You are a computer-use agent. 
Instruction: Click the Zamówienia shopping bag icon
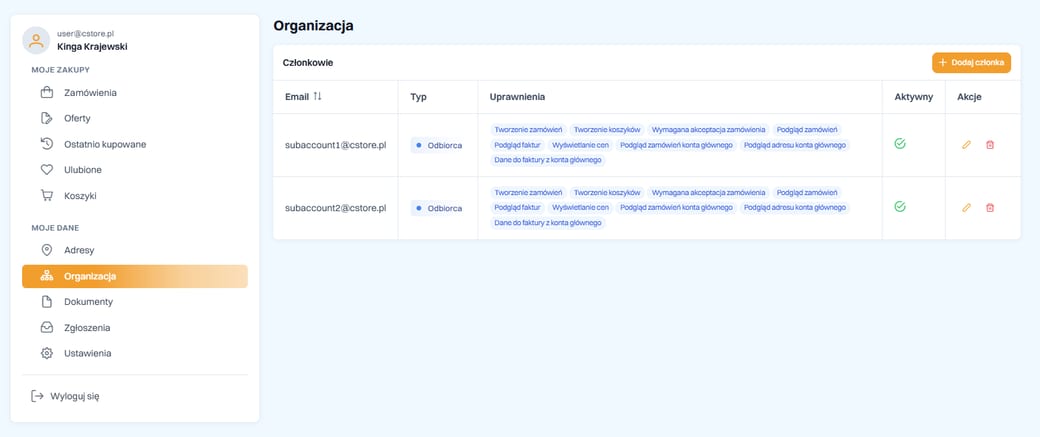46,93
